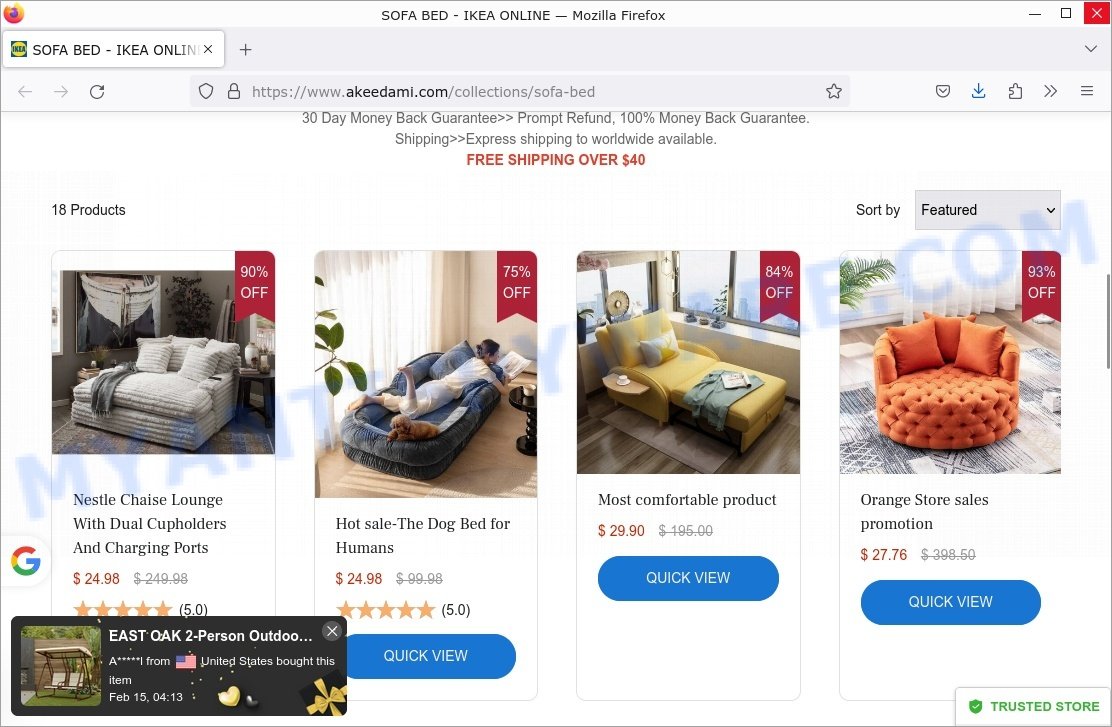Image resolution: width=1112 pixels, height=727 pixels.
Task: Close the SOFA BED tab
Action: click(x=208, y=50)
